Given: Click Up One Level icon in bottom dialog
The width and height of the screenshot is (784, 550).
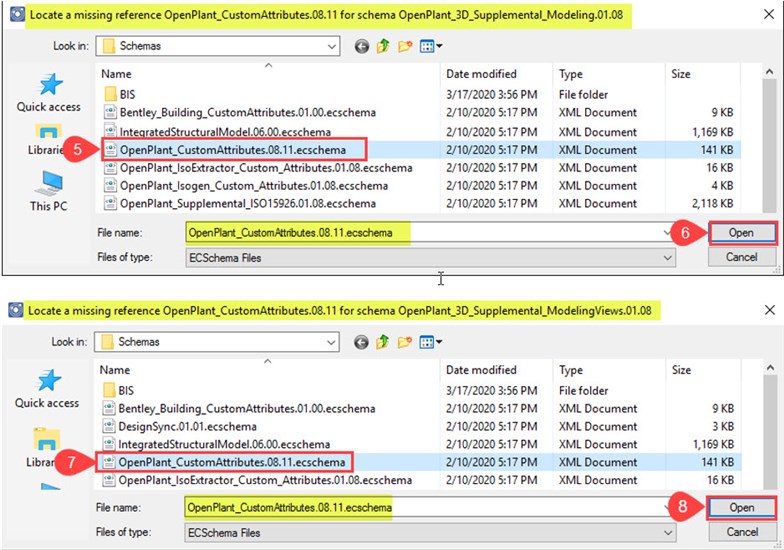Looking at the screenshot, I should pyautogui.click(x=382, y=342).
